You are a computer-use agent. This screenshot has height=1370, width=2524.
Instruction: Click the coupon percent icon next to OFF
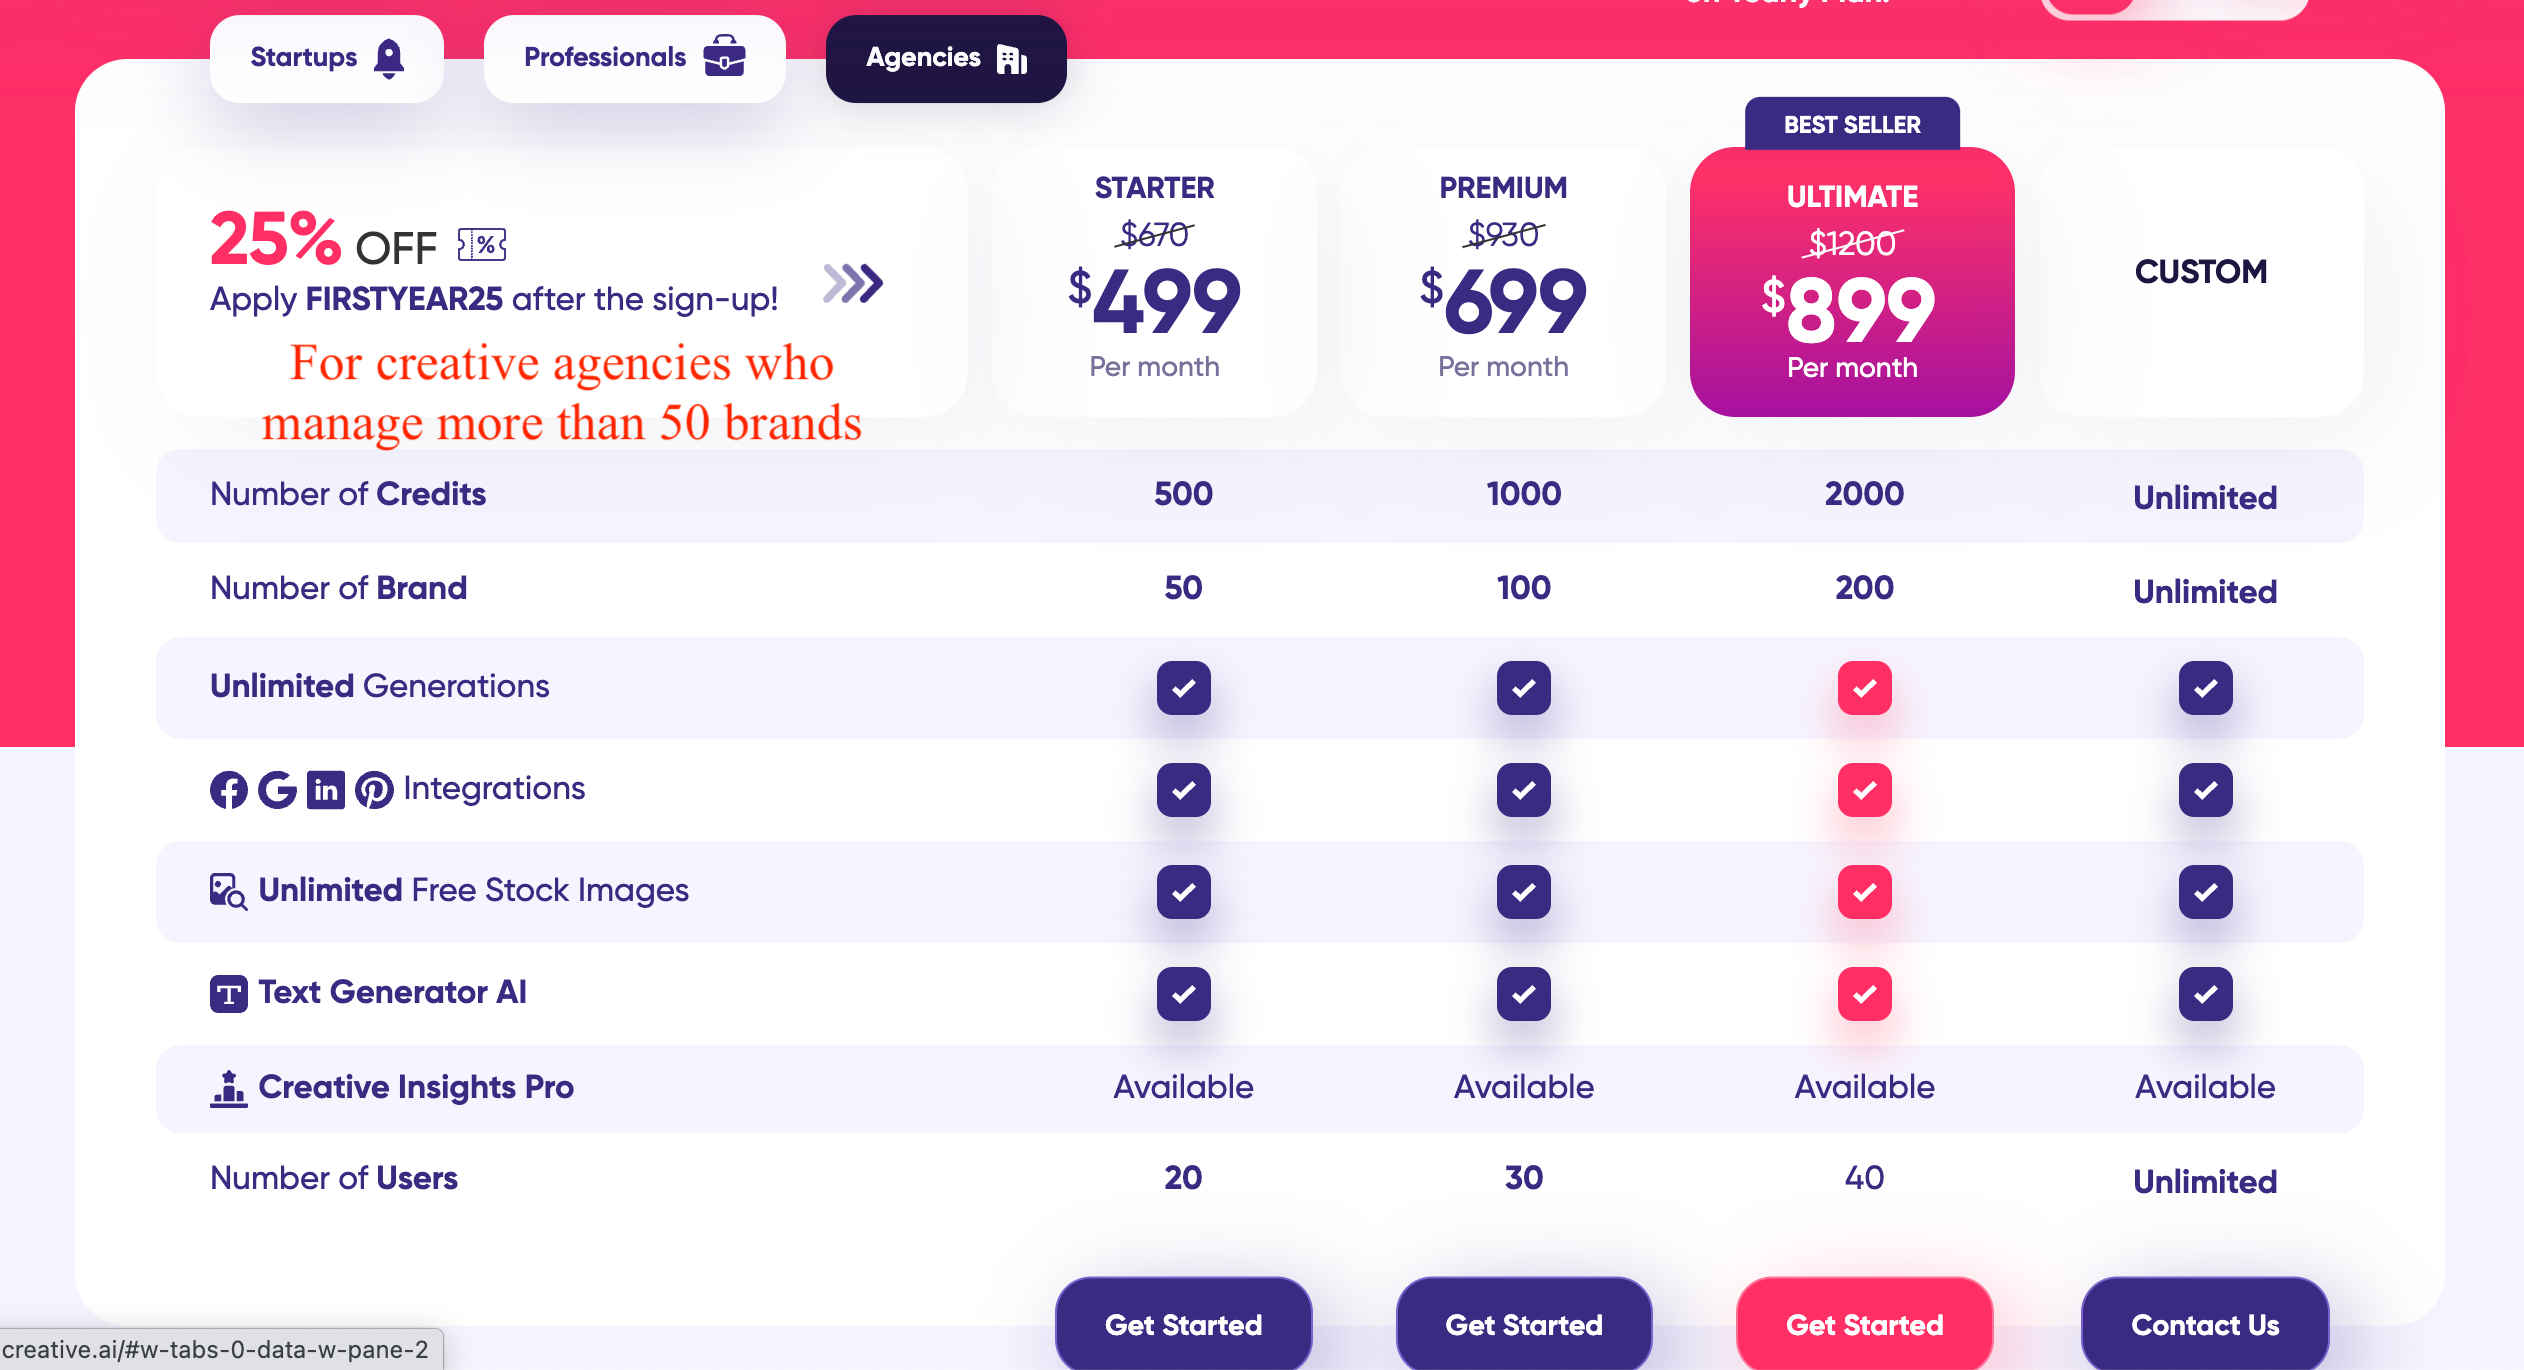coord(482,244)
